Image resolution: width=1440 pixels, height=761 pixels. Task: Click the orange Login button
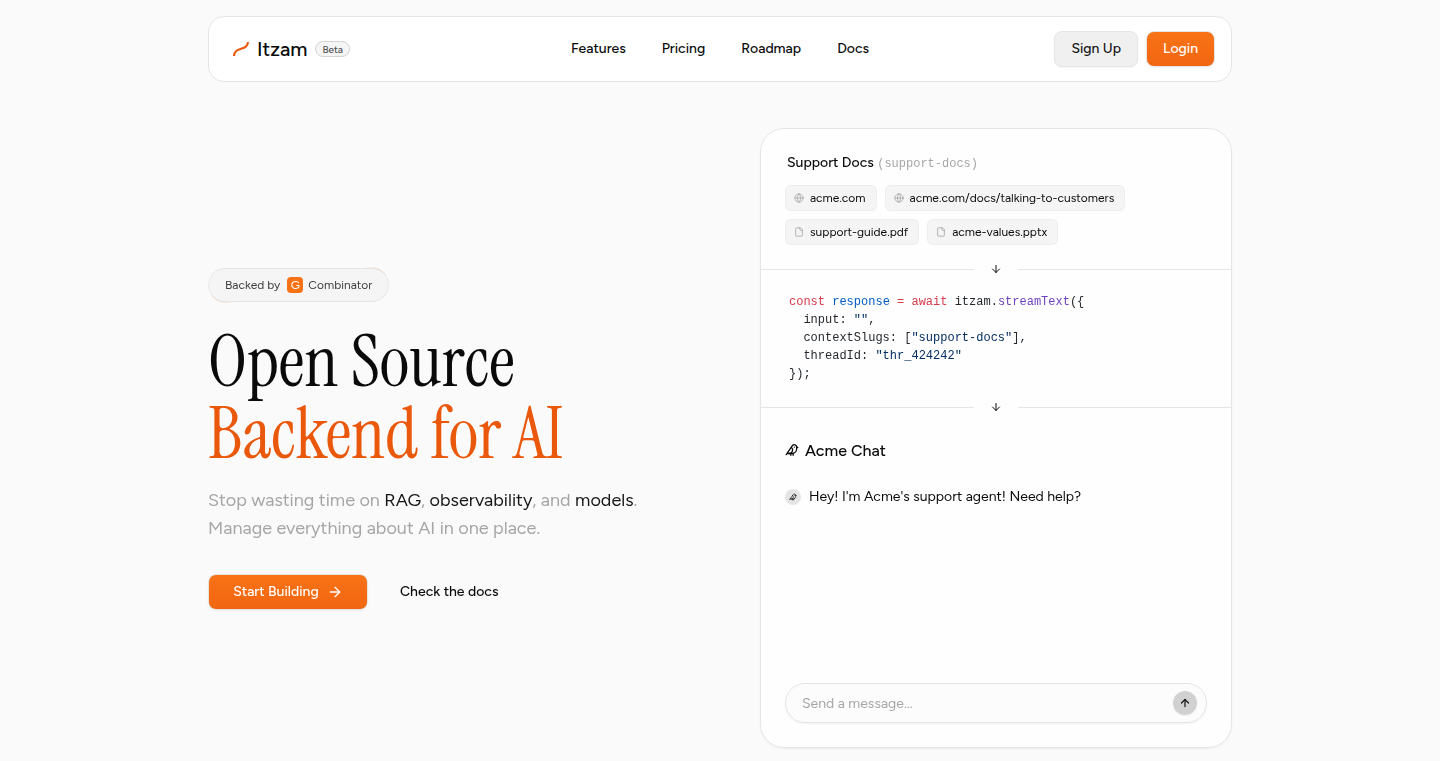pyautogui.click(x=1180, y=49)
